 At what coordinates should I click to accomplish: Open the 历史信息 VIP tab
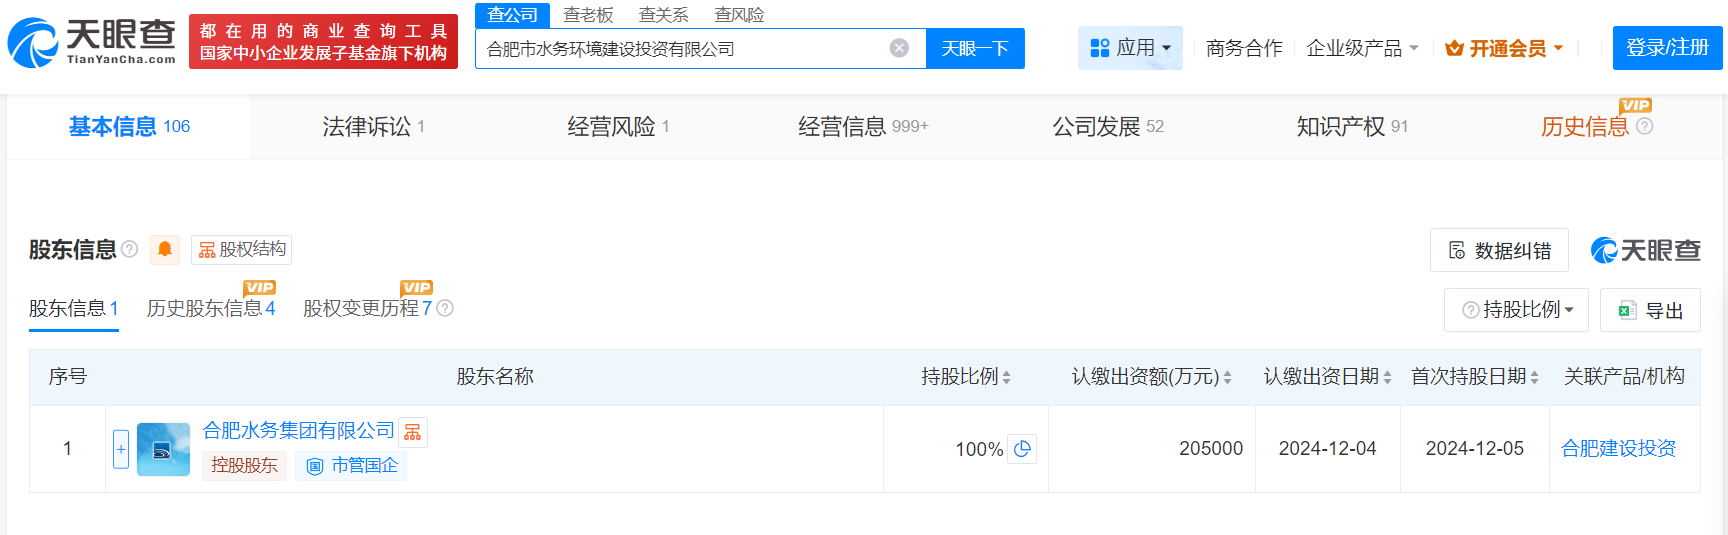1596,126
